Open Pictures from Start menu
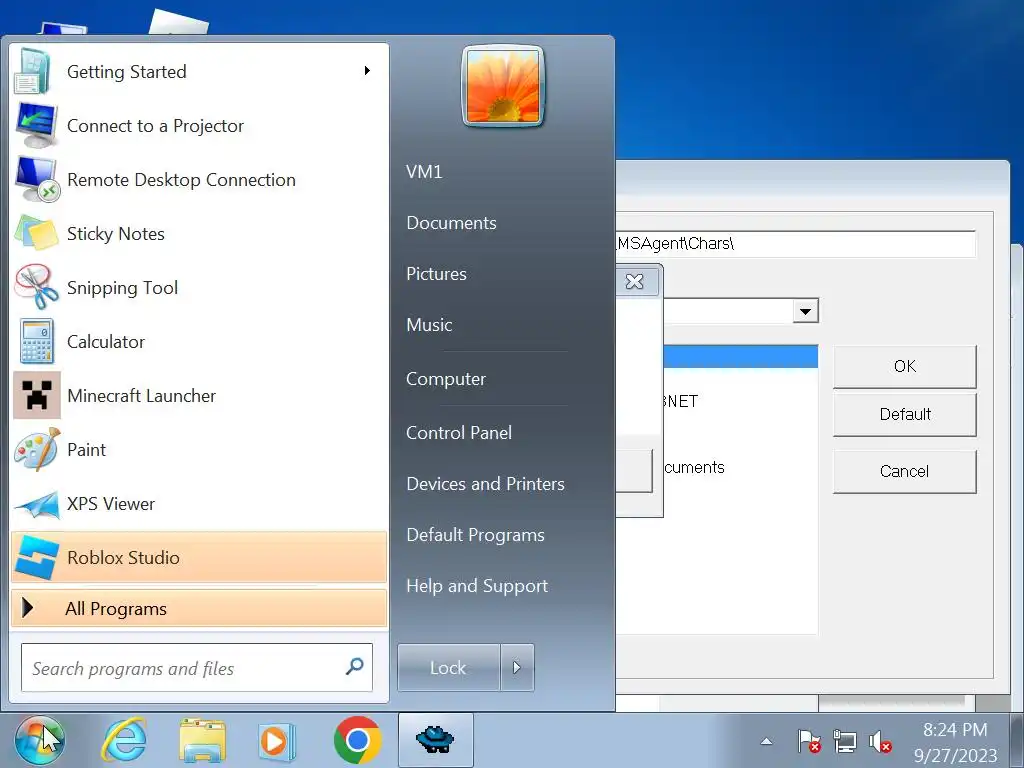Viewport: 1024px width, 768px height. pos(436,274)
